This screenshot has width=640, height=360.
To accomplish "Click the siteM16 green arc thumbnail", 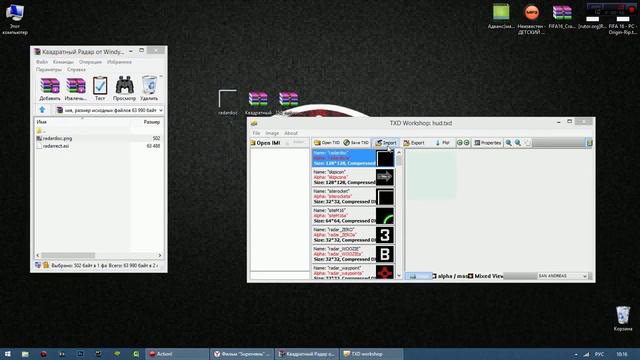I will pyautogui.click(x=384, y=216).
